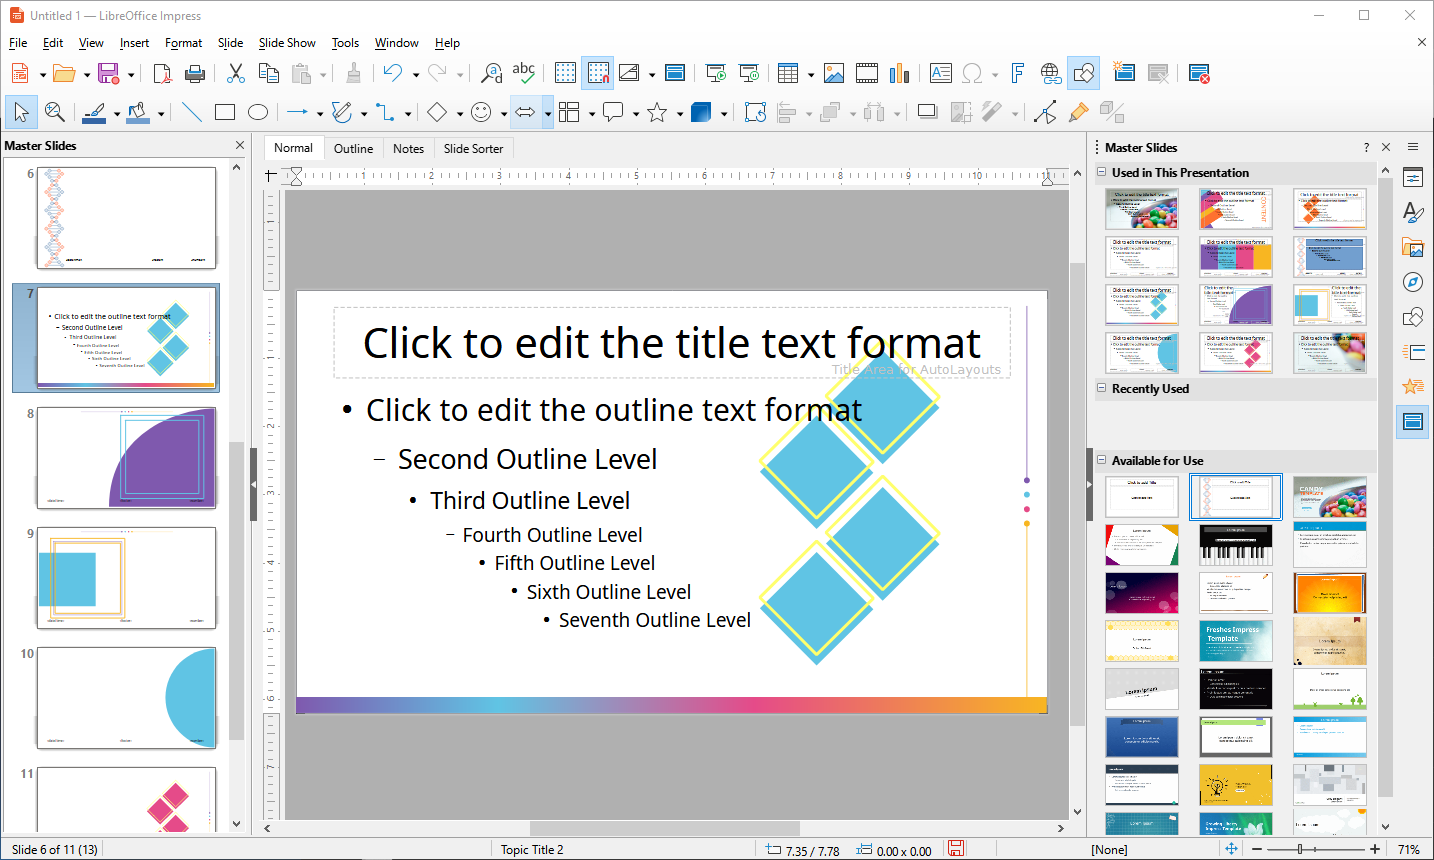Switch to the Notes tab
The image size is (1434, 860).
coord(408,148)
